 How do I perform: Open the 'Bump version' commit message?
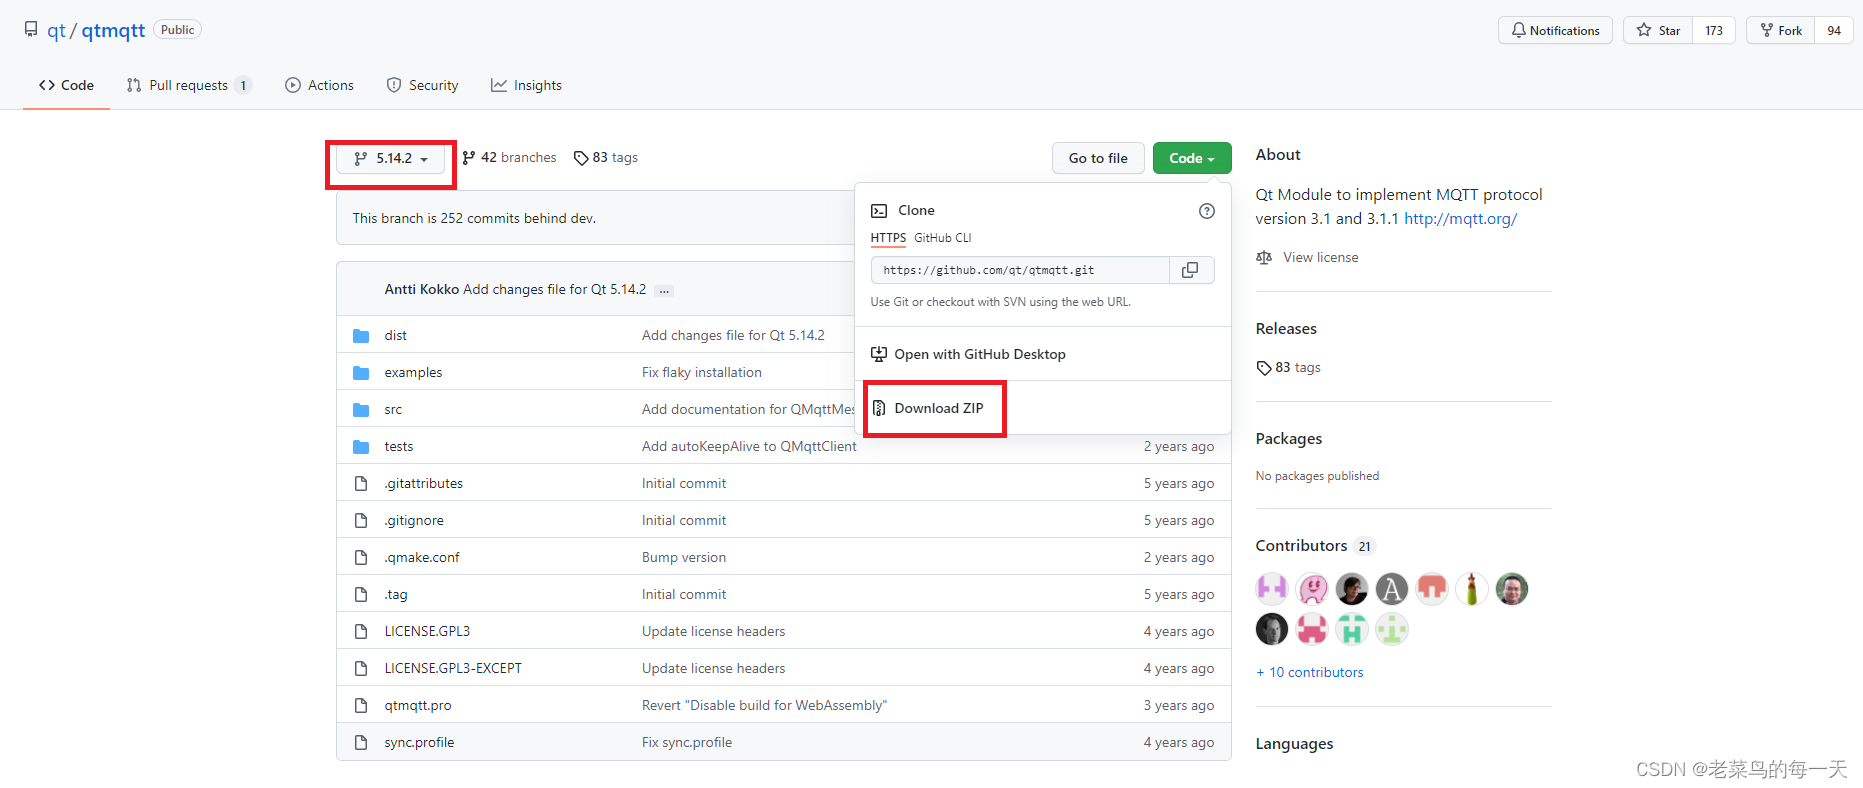684,558
